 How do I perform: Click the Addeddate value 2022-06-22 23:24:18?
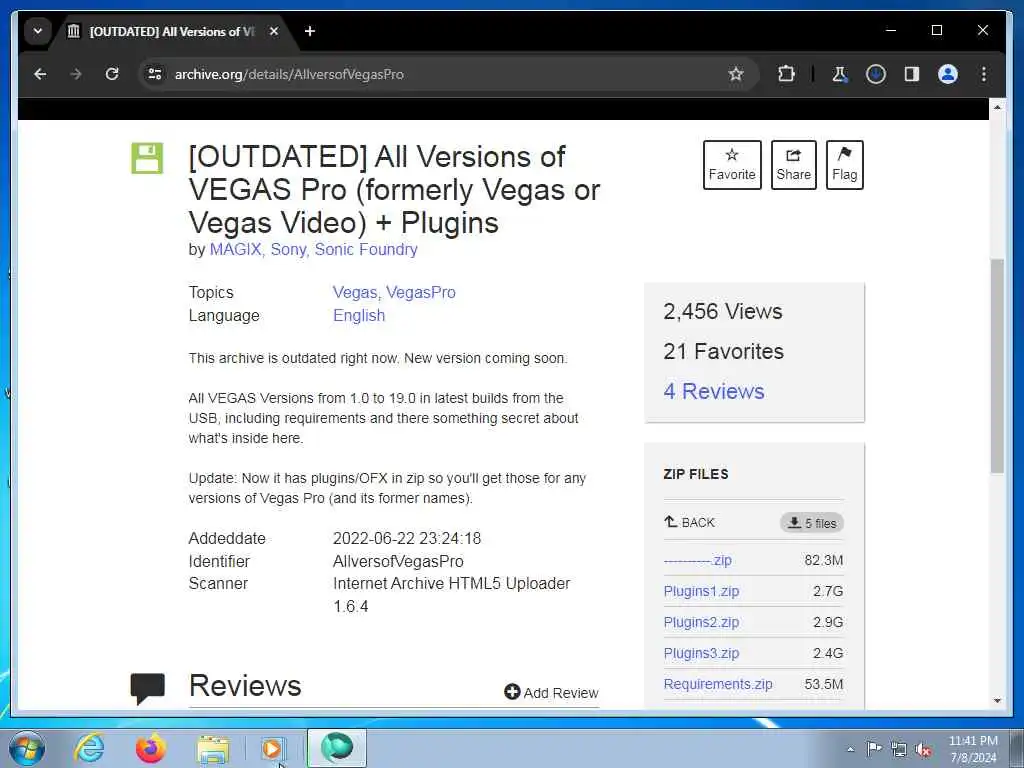[407, 538]
